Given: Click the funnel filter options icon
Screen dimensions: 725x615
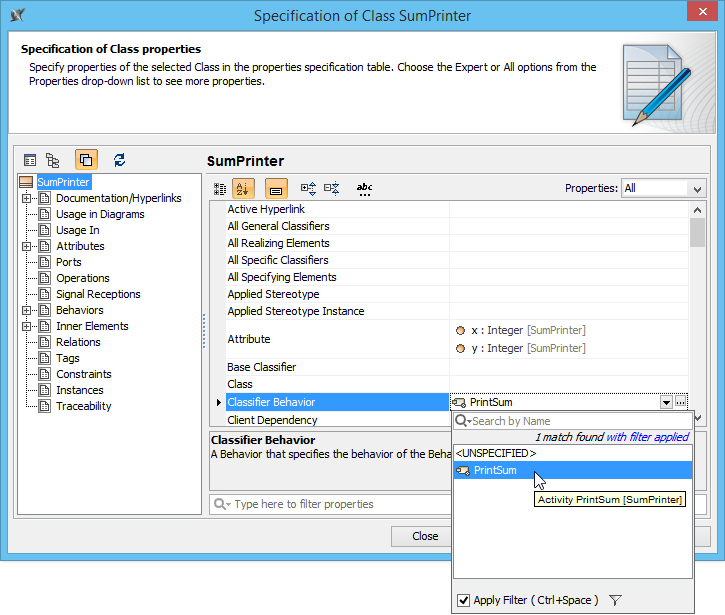Looking at the screenshot, I should (x=616, y=600).
